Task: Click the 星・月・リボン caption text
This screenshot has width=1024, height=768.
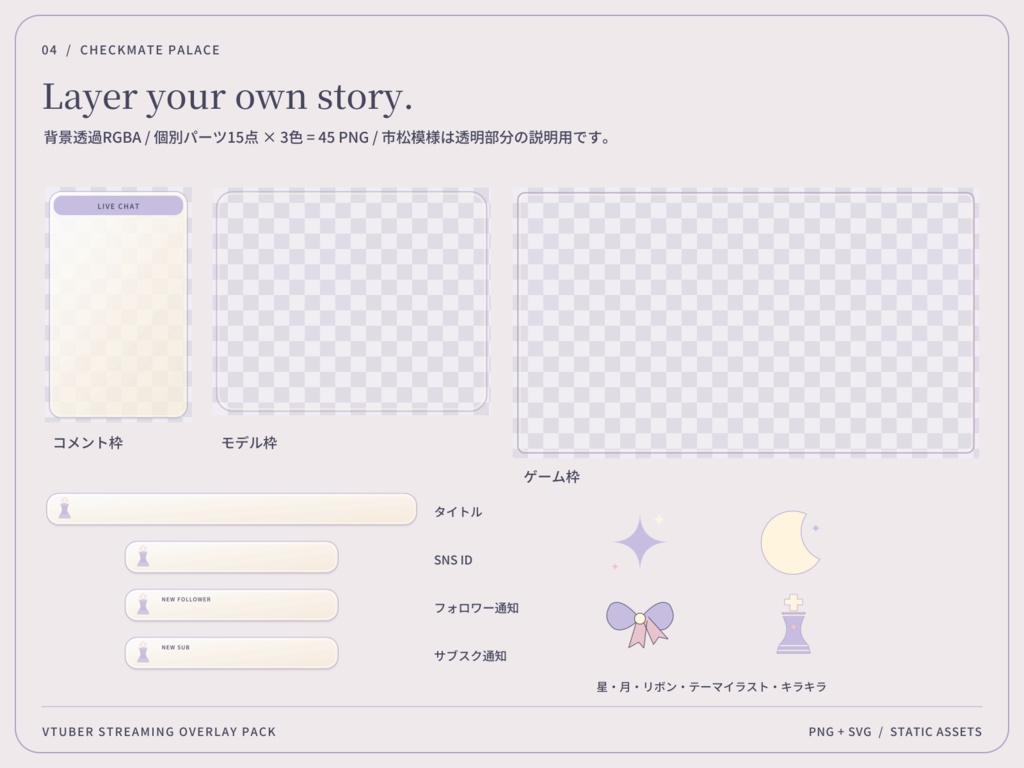Action: pos(712,687)
